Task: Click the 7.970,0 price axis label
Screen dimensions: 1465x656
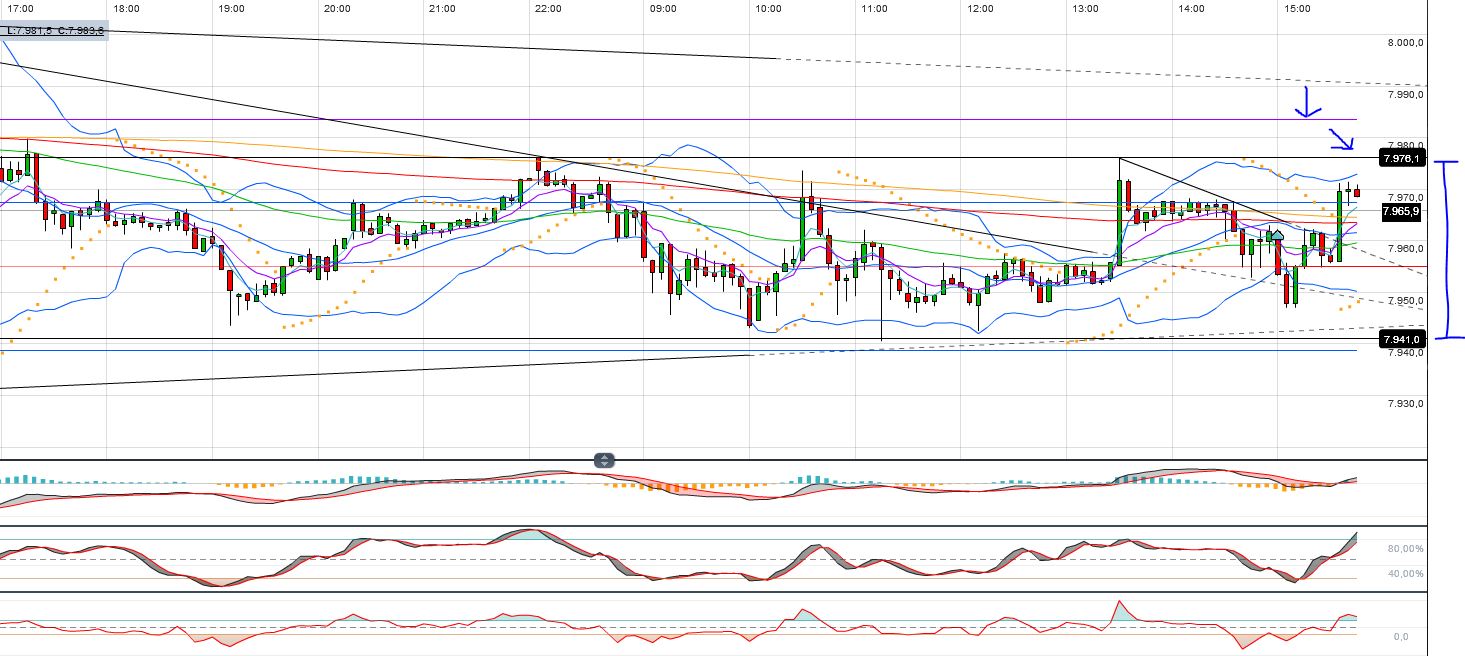Action: click(1406, 197)
